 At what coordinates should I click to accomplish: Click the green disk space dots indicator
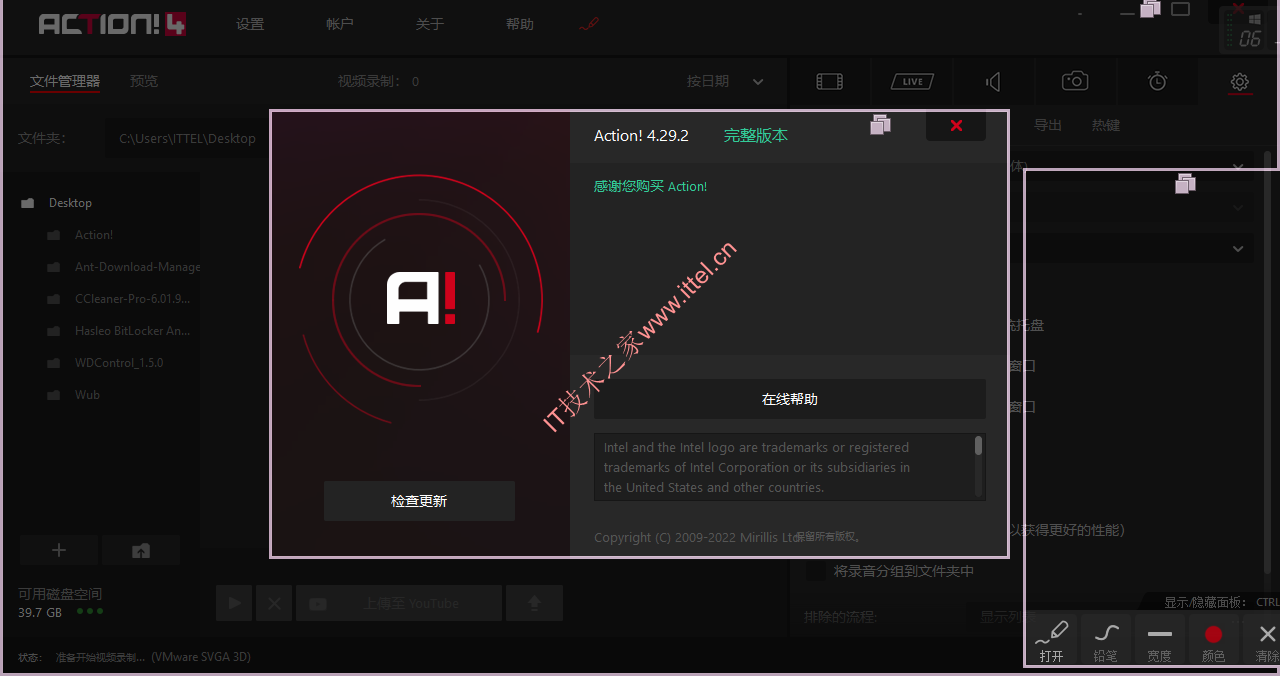point(90,611)
